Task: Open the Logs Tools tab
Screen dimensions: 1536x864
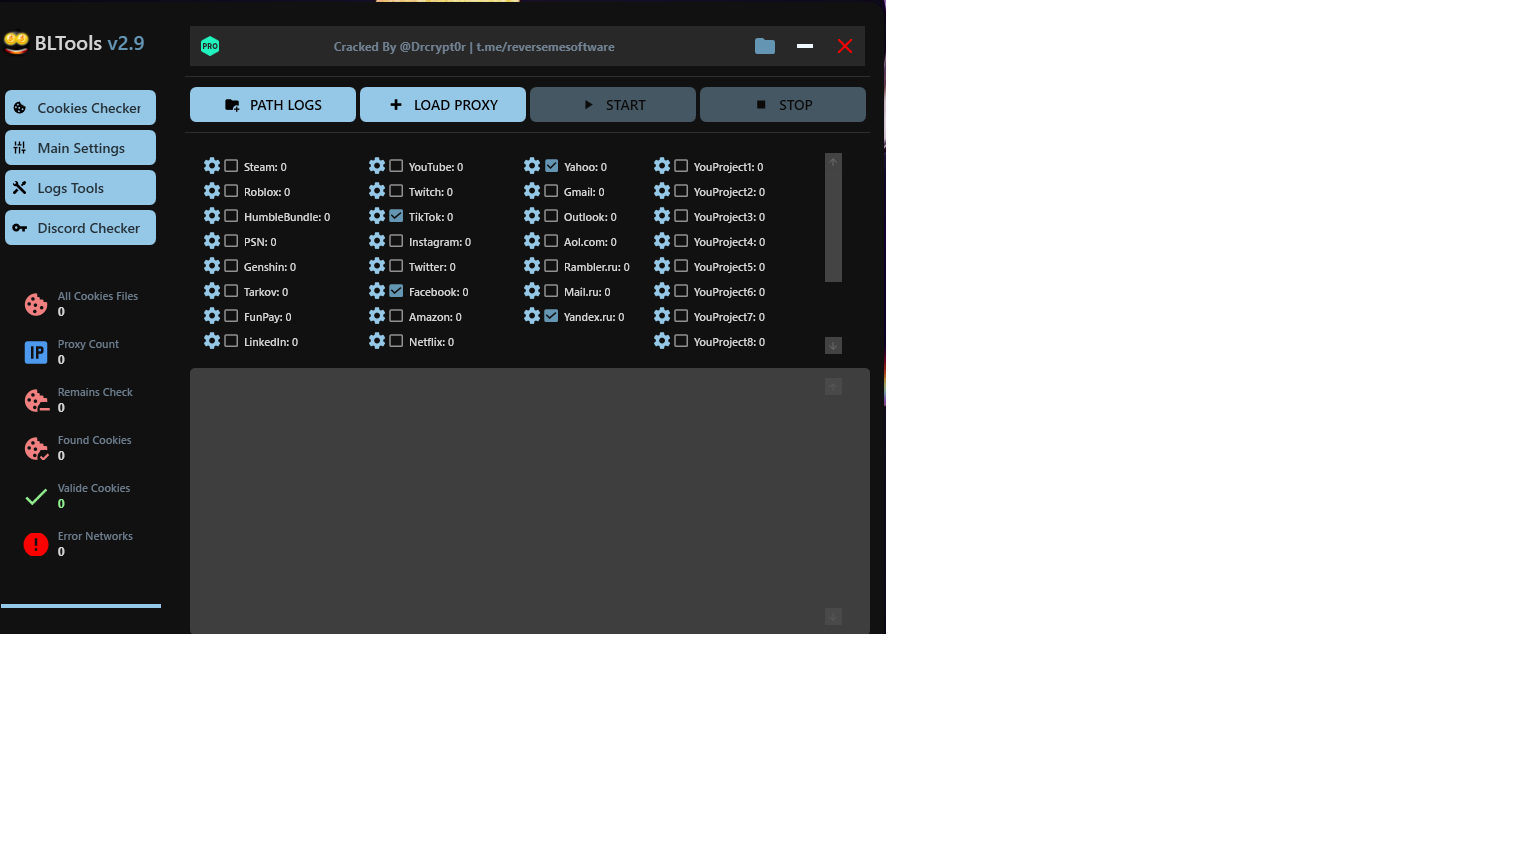Action: click(x=80, y=188)
